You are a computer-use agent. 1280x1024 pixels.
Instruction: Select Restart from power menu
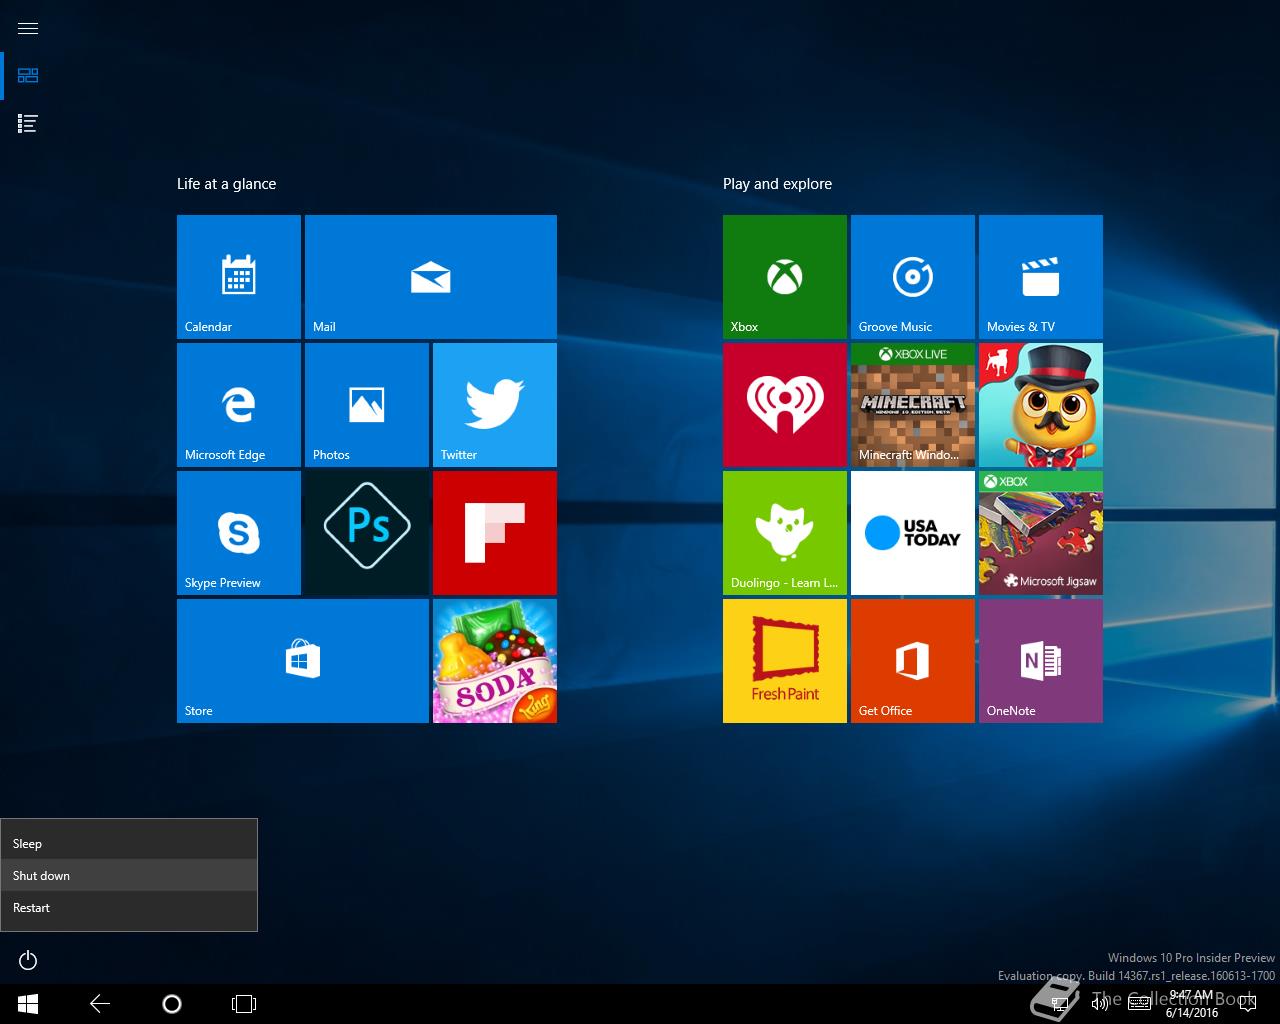coord(129,908)
